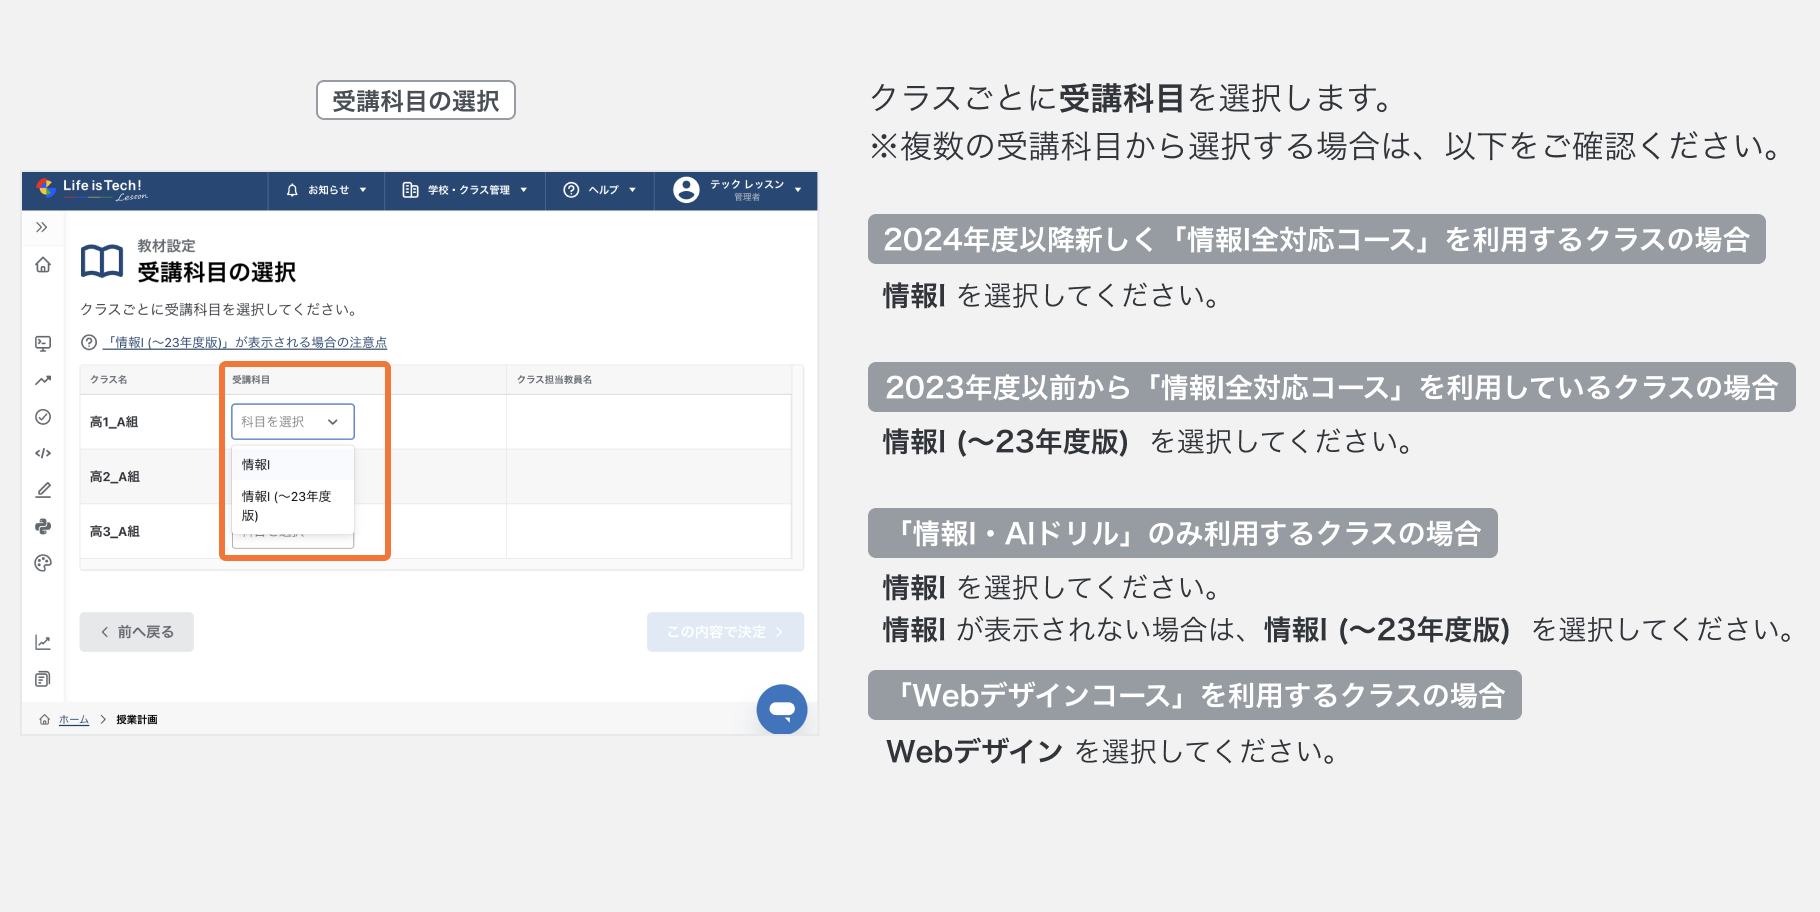The height and width of the screenshot is (912, 1820).
Task: Click the クラス名 column header
Action: (109, 380)
